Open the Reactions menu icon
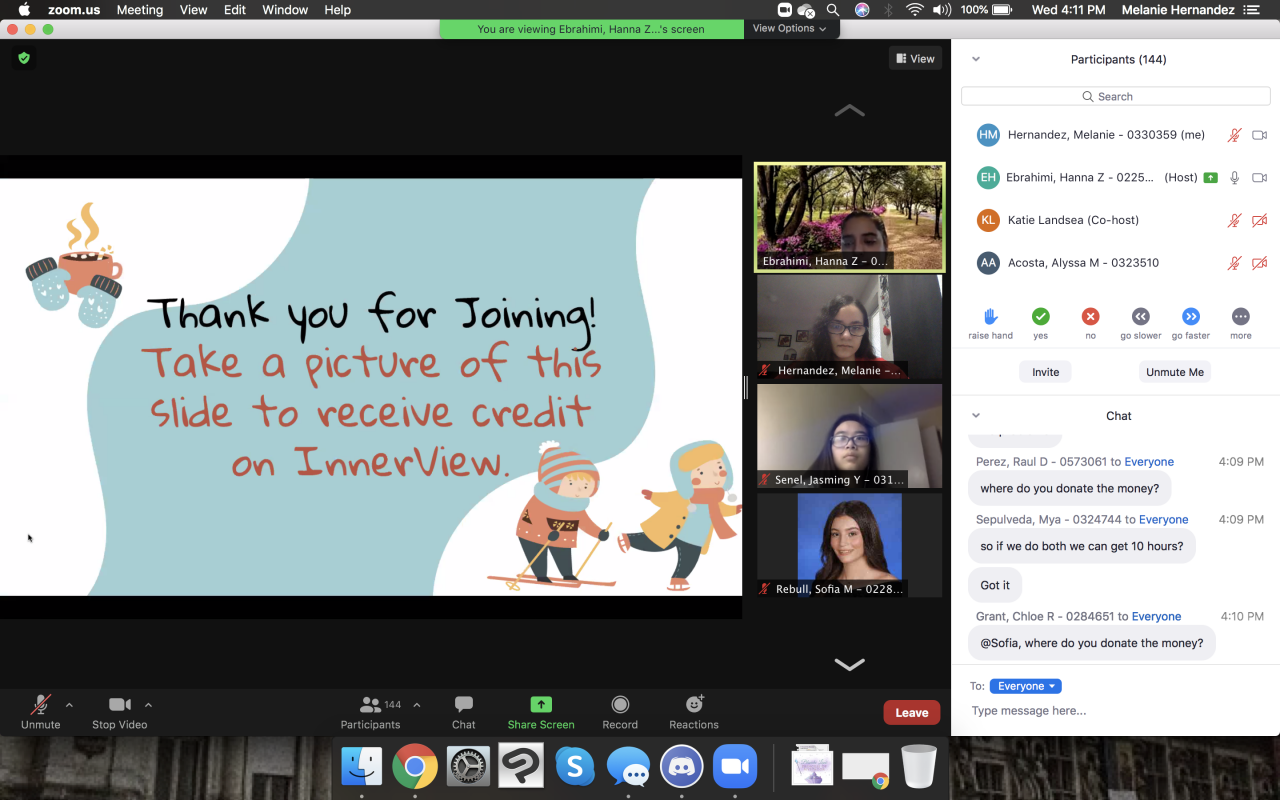The image size is (1280, 800). pyautogui.click(x=694, y=705)
